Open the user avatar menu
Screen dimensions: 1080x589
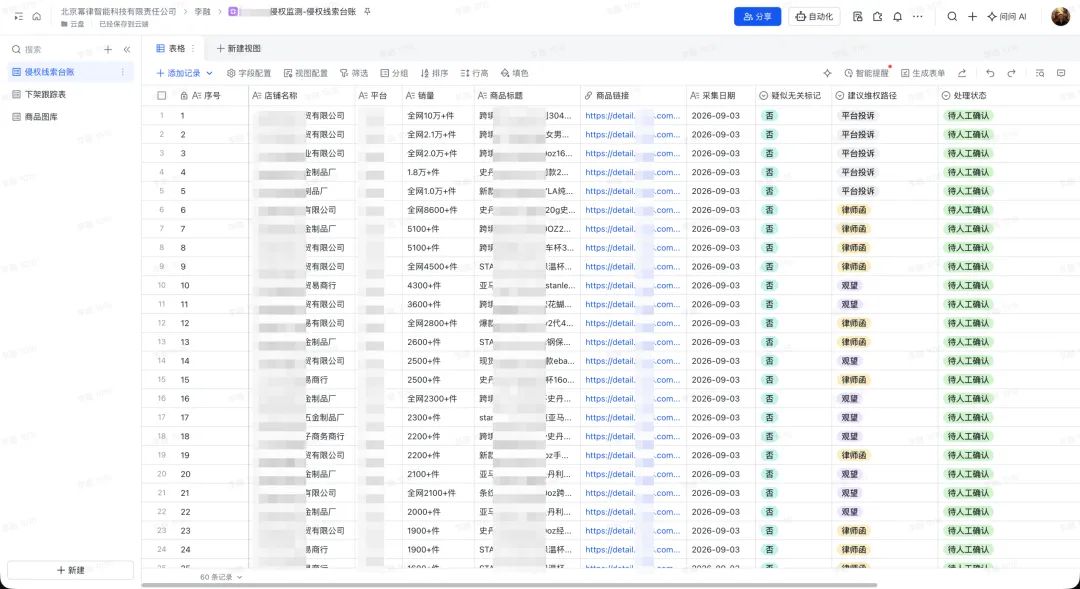click(1061, 17)
